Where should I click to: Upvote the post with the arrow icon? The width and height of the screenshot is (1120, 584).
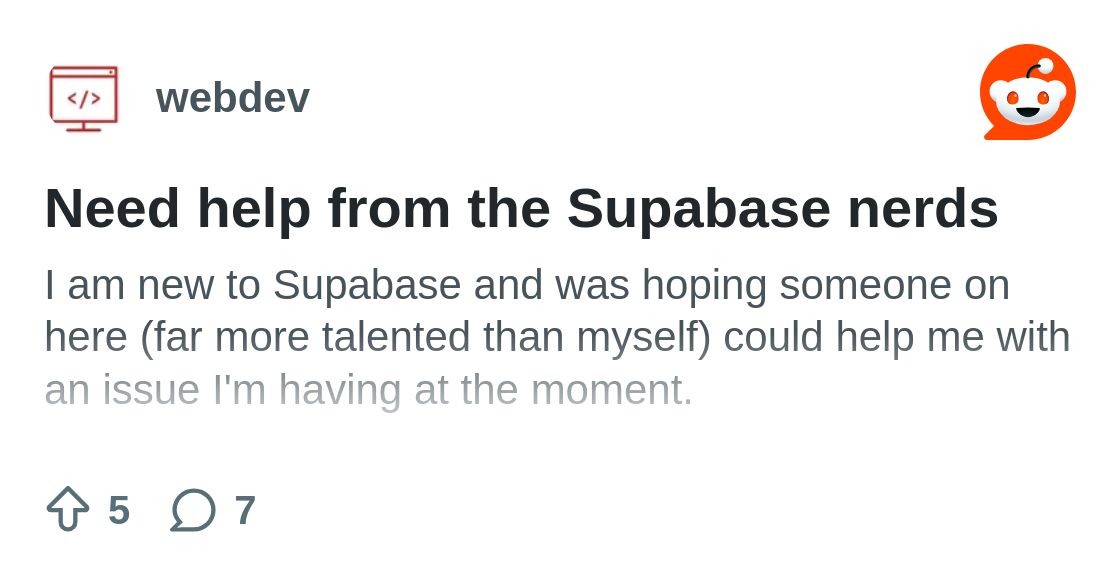click(68, 509)
